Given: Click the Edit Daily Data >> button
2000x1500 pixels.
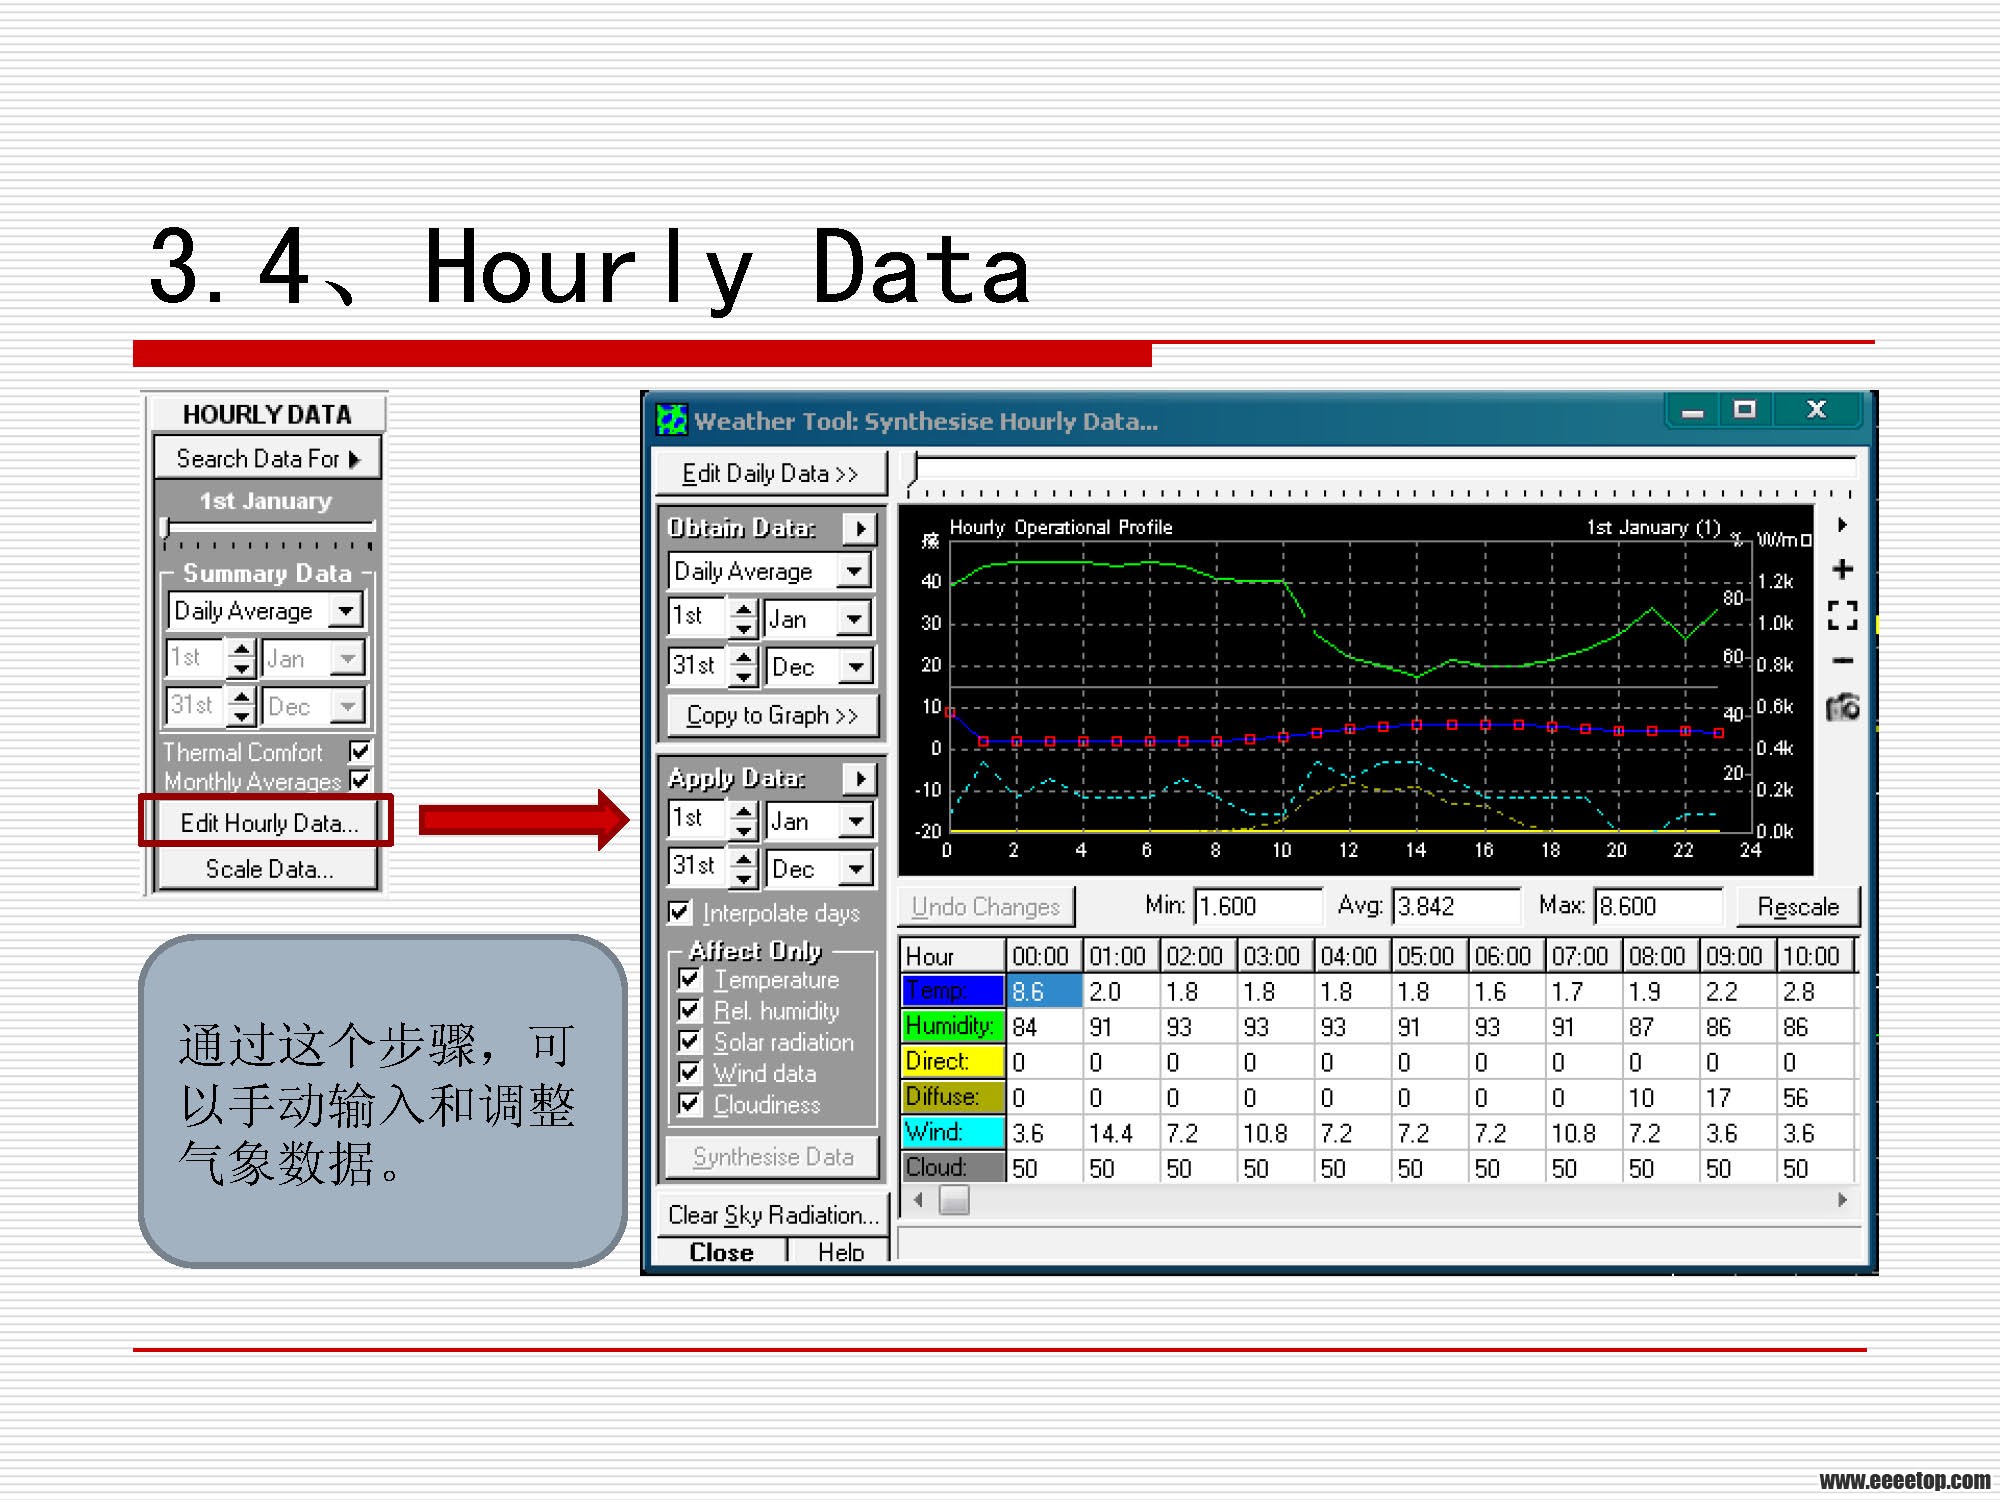Looking at the screenshot, I should (771, 473).
